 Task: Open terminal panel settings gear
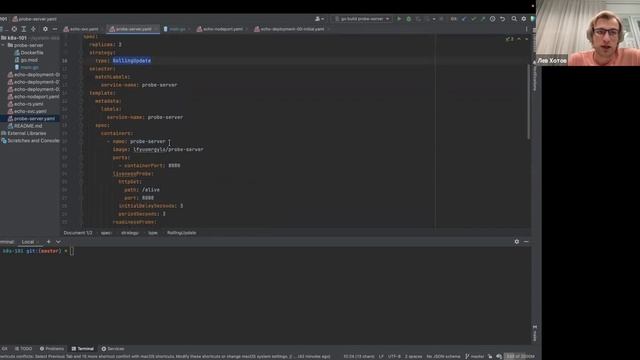click(x=517, y=242)
